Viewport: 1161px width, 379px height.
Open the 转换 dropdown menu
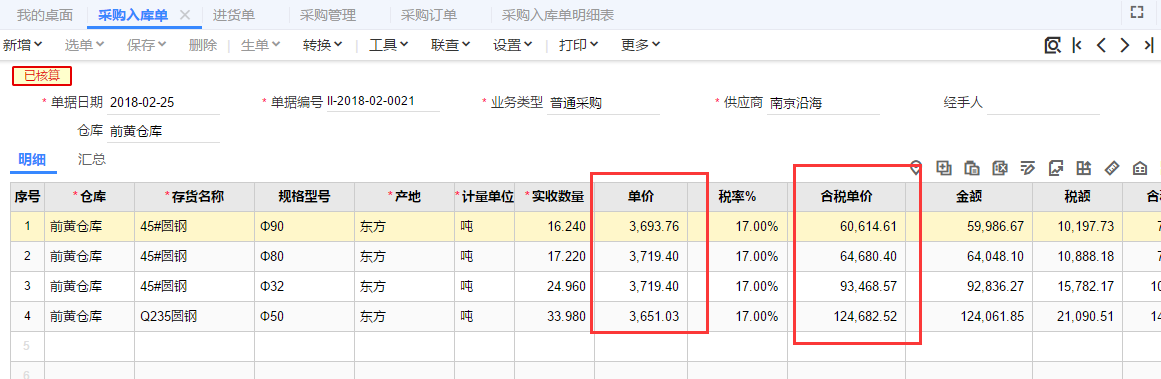pyautogui.click(x=323, y=45)
